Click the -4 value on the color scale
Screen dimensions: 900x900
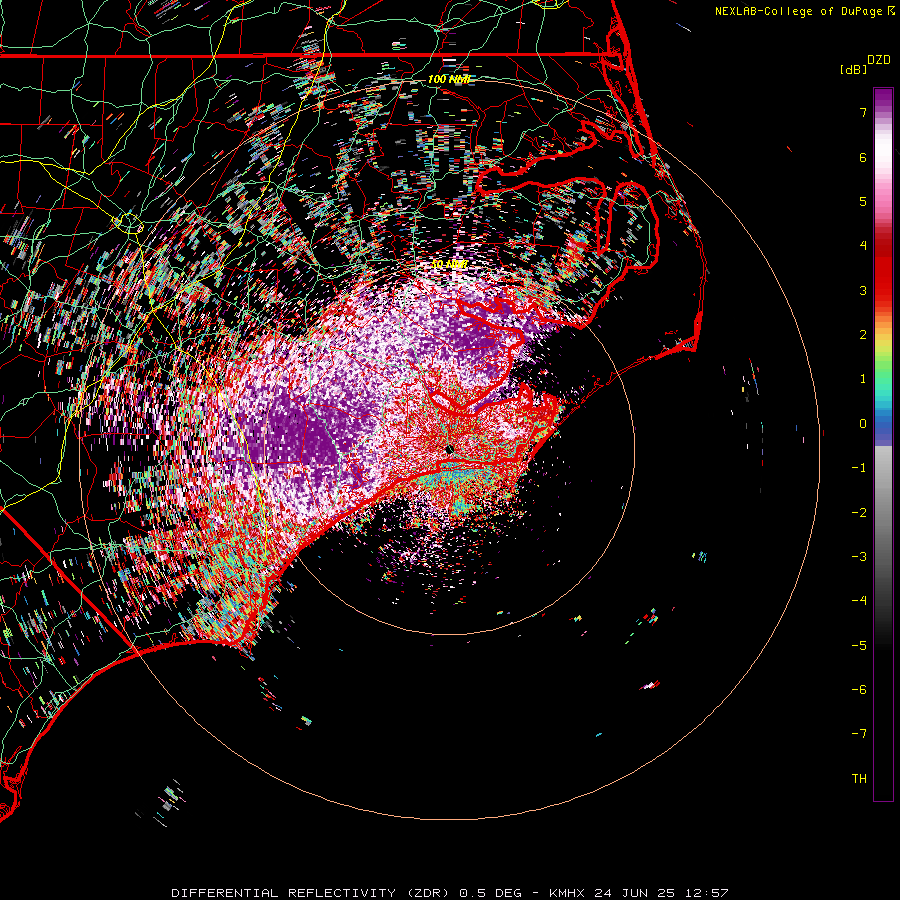click(x=859, y=601)
